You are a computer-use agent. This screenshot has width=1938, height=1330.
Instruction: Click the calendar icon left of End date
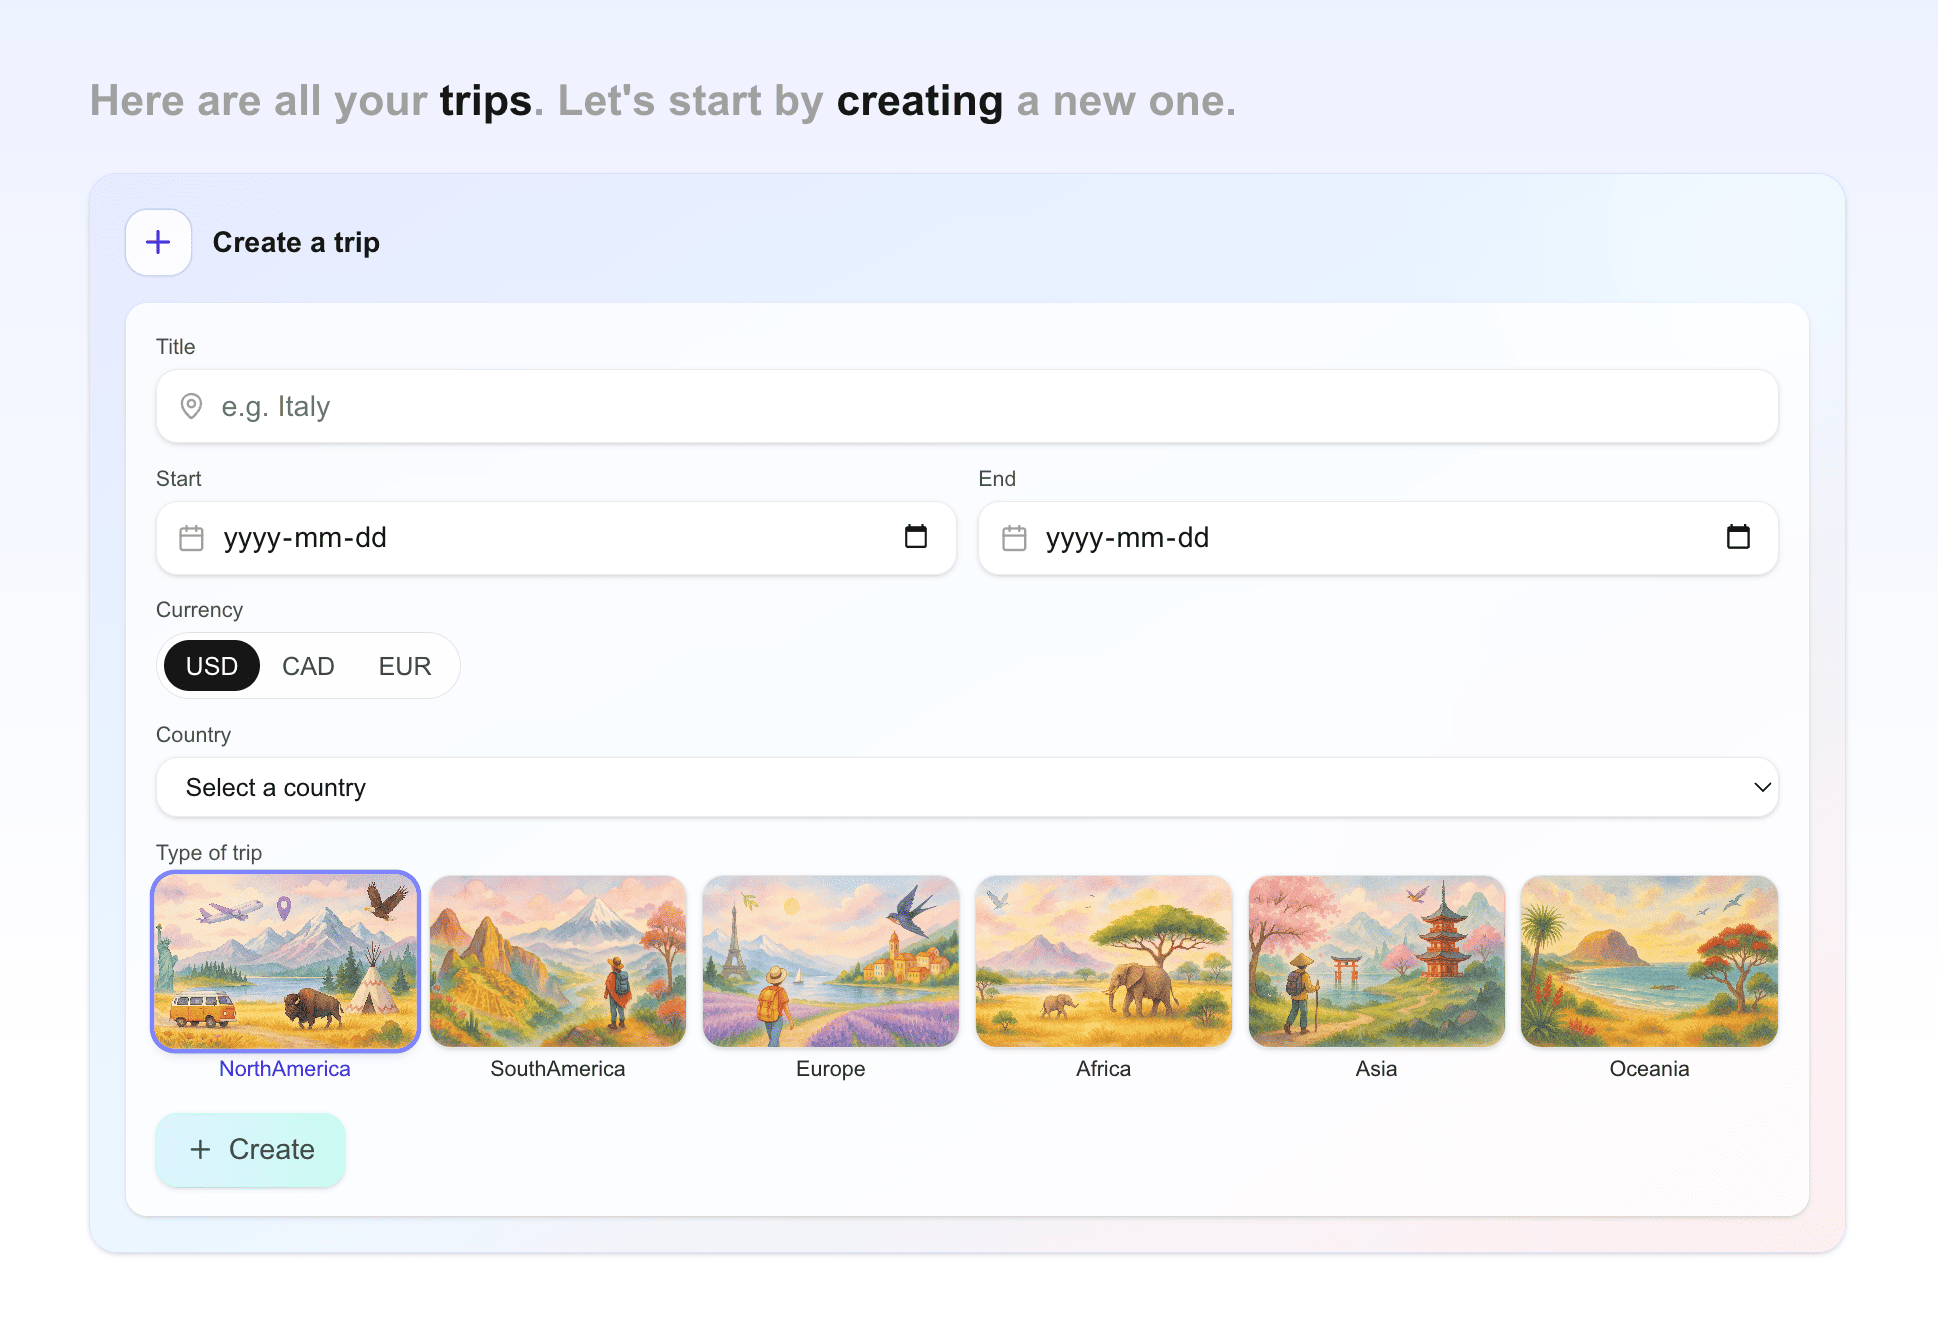tap(1014, 538)
